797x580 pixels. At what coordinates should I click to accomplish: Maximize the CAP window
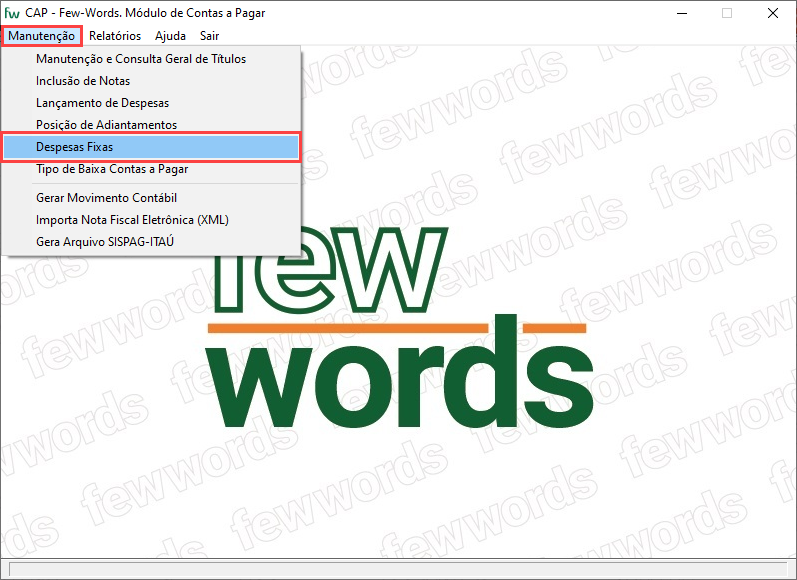[727, 13]
